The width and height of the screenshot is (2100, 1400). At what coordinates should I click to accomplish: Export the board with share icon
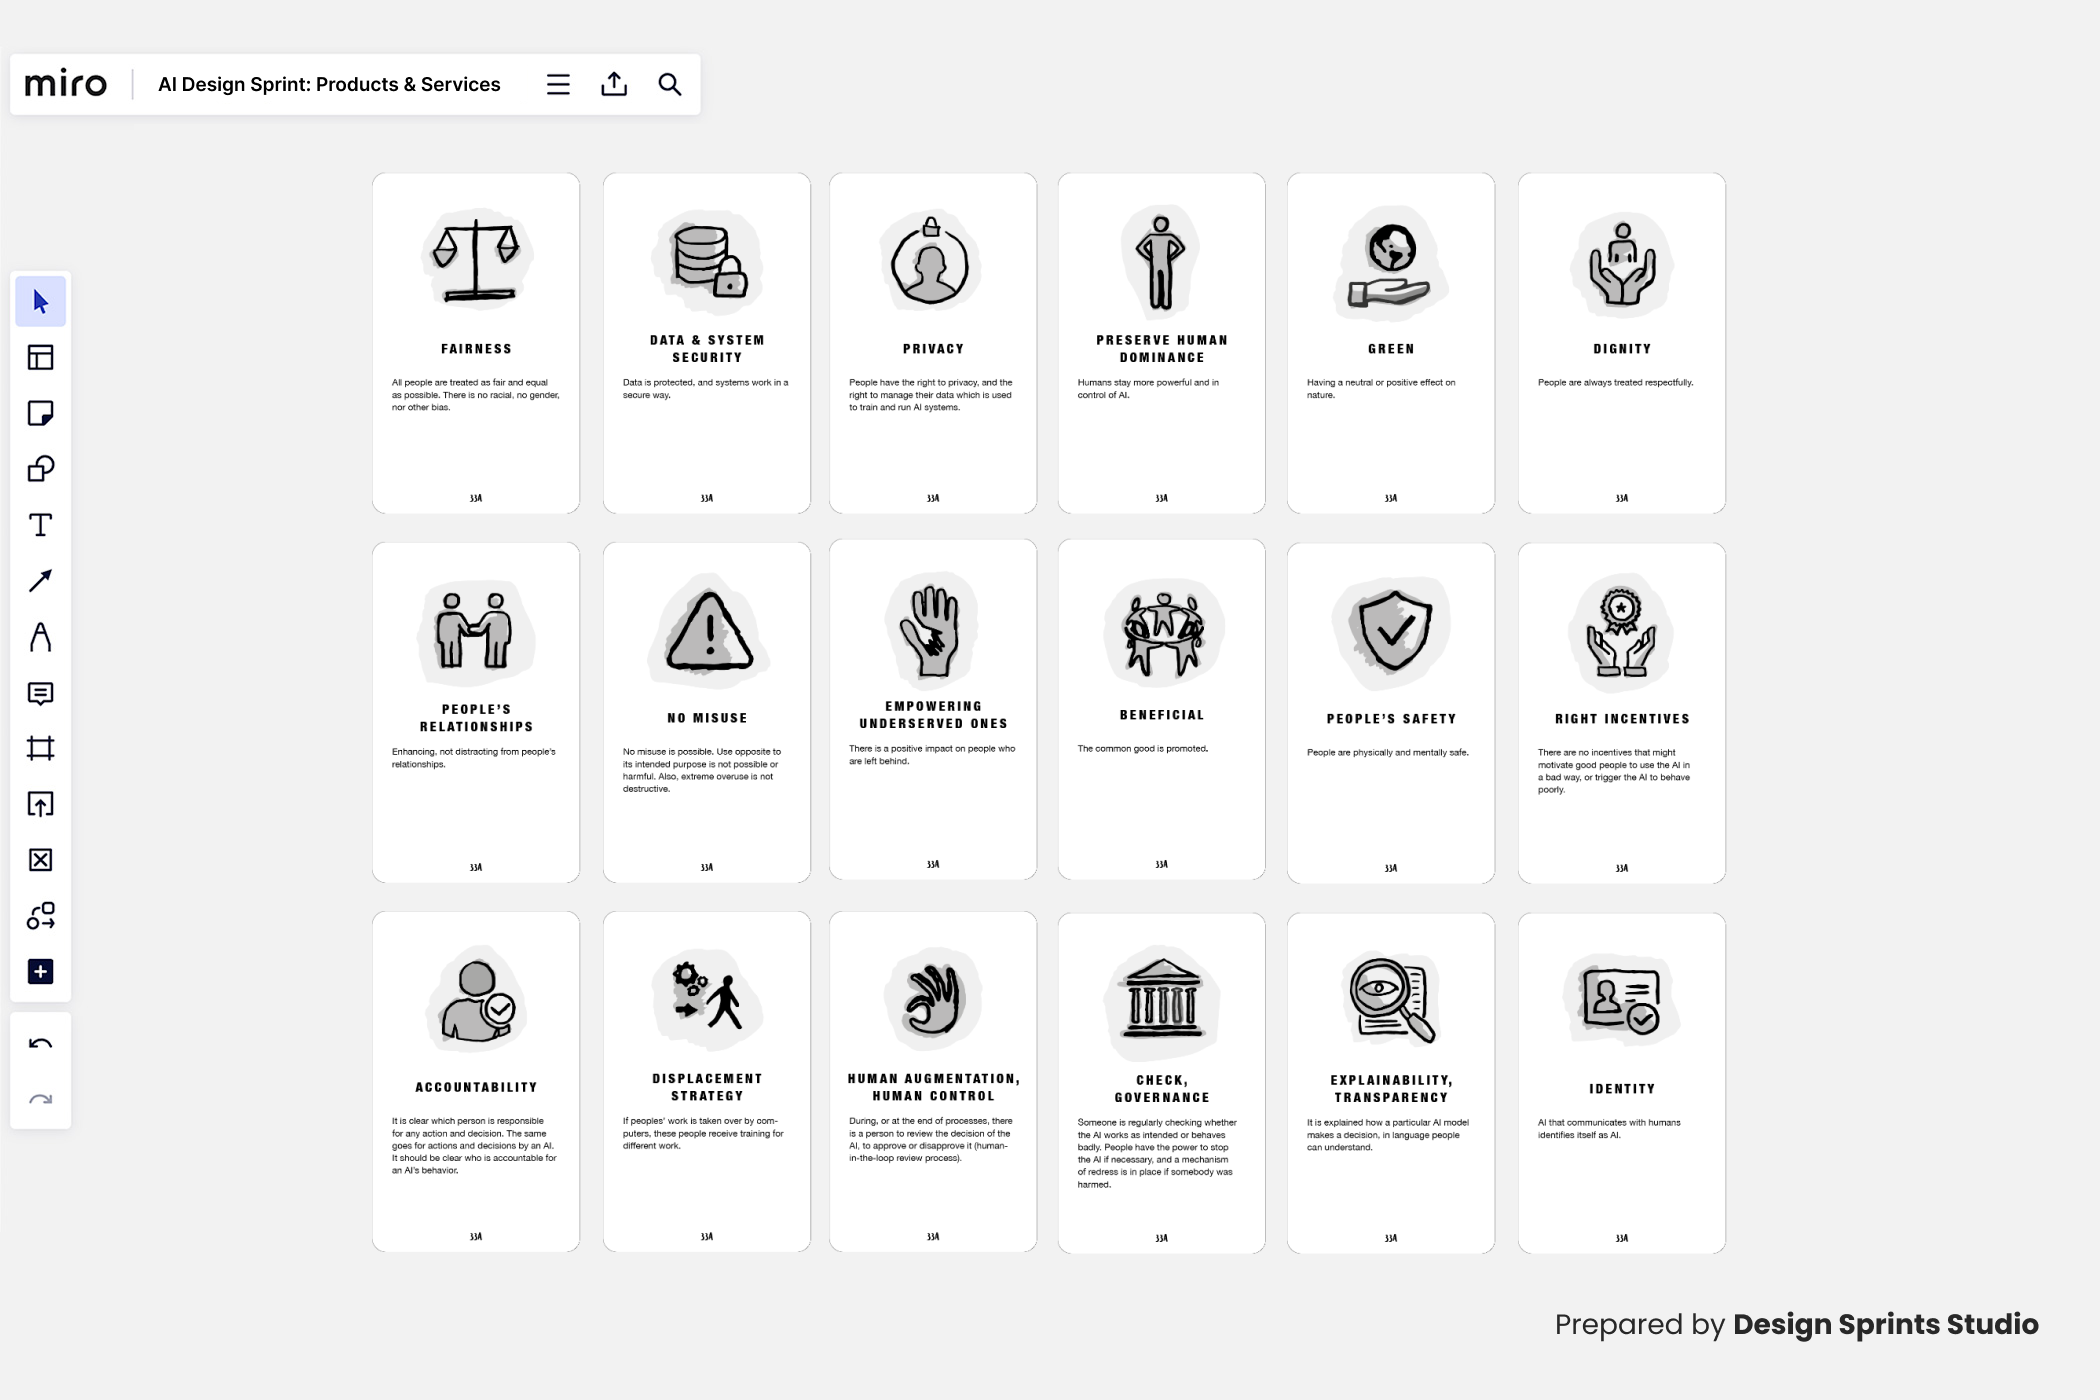614,85
